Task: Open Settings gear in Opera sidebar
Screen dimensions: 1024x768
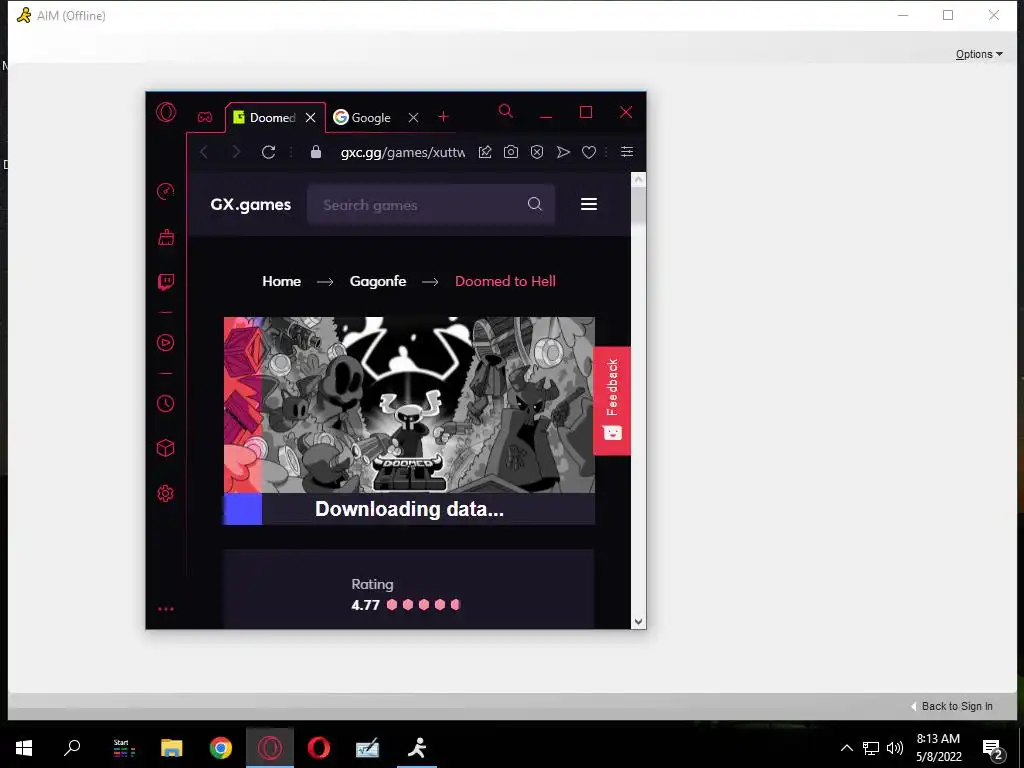Action: [166, 494]
